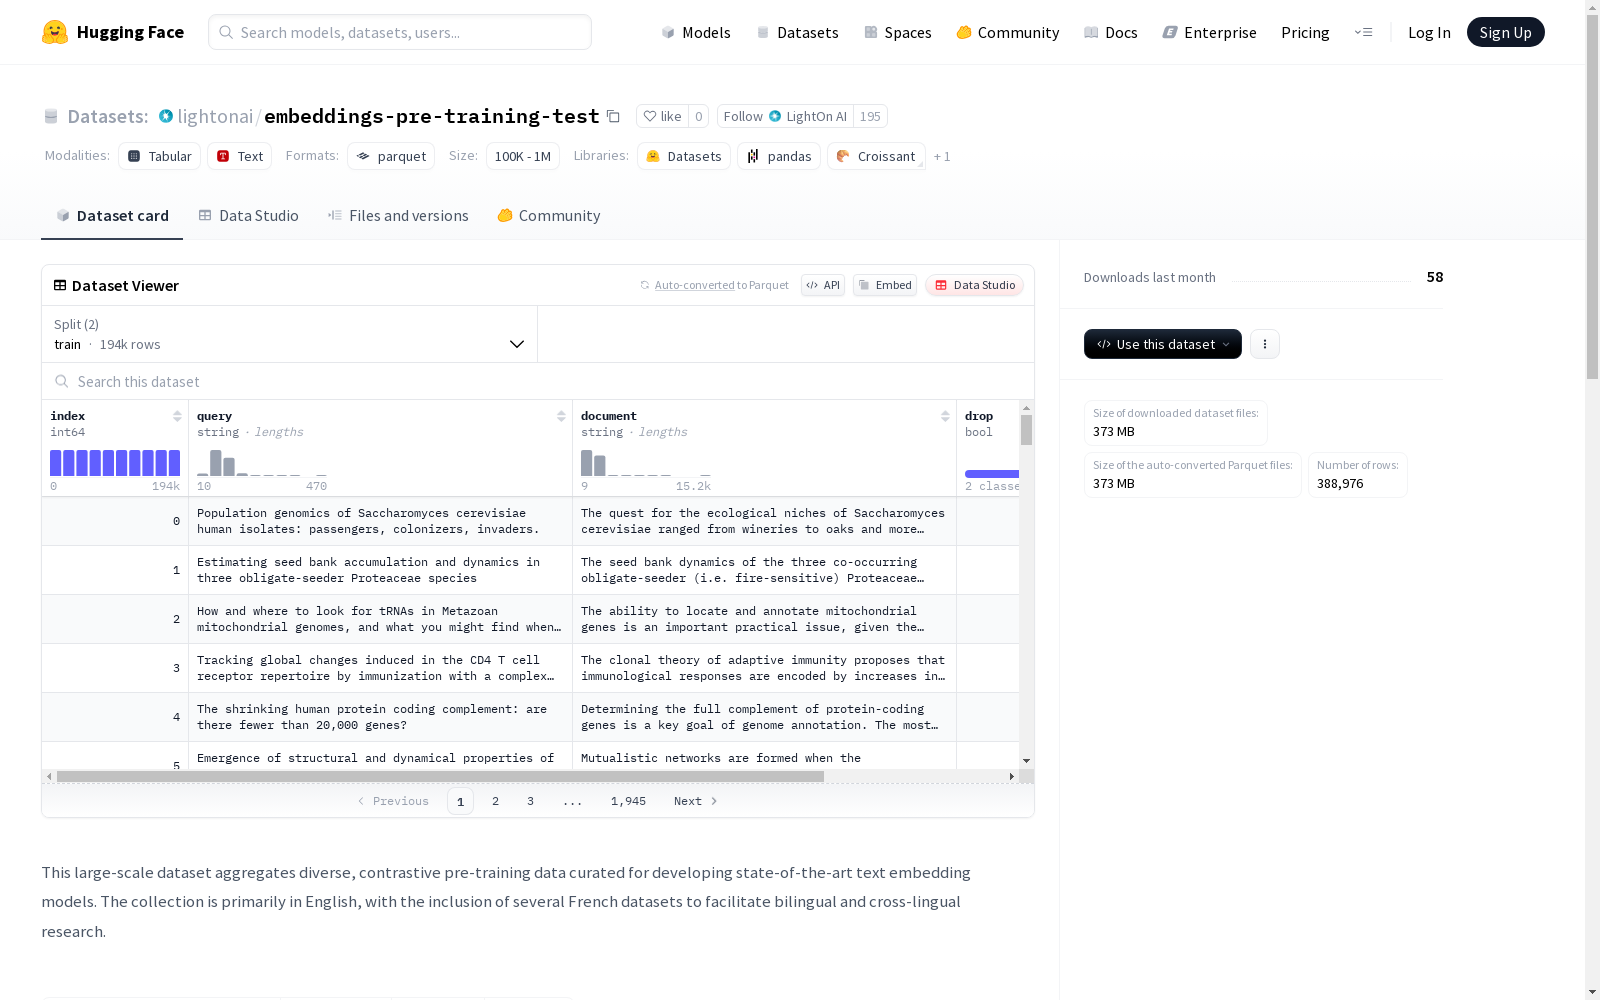Go to last page 1,945

[628, 801]
